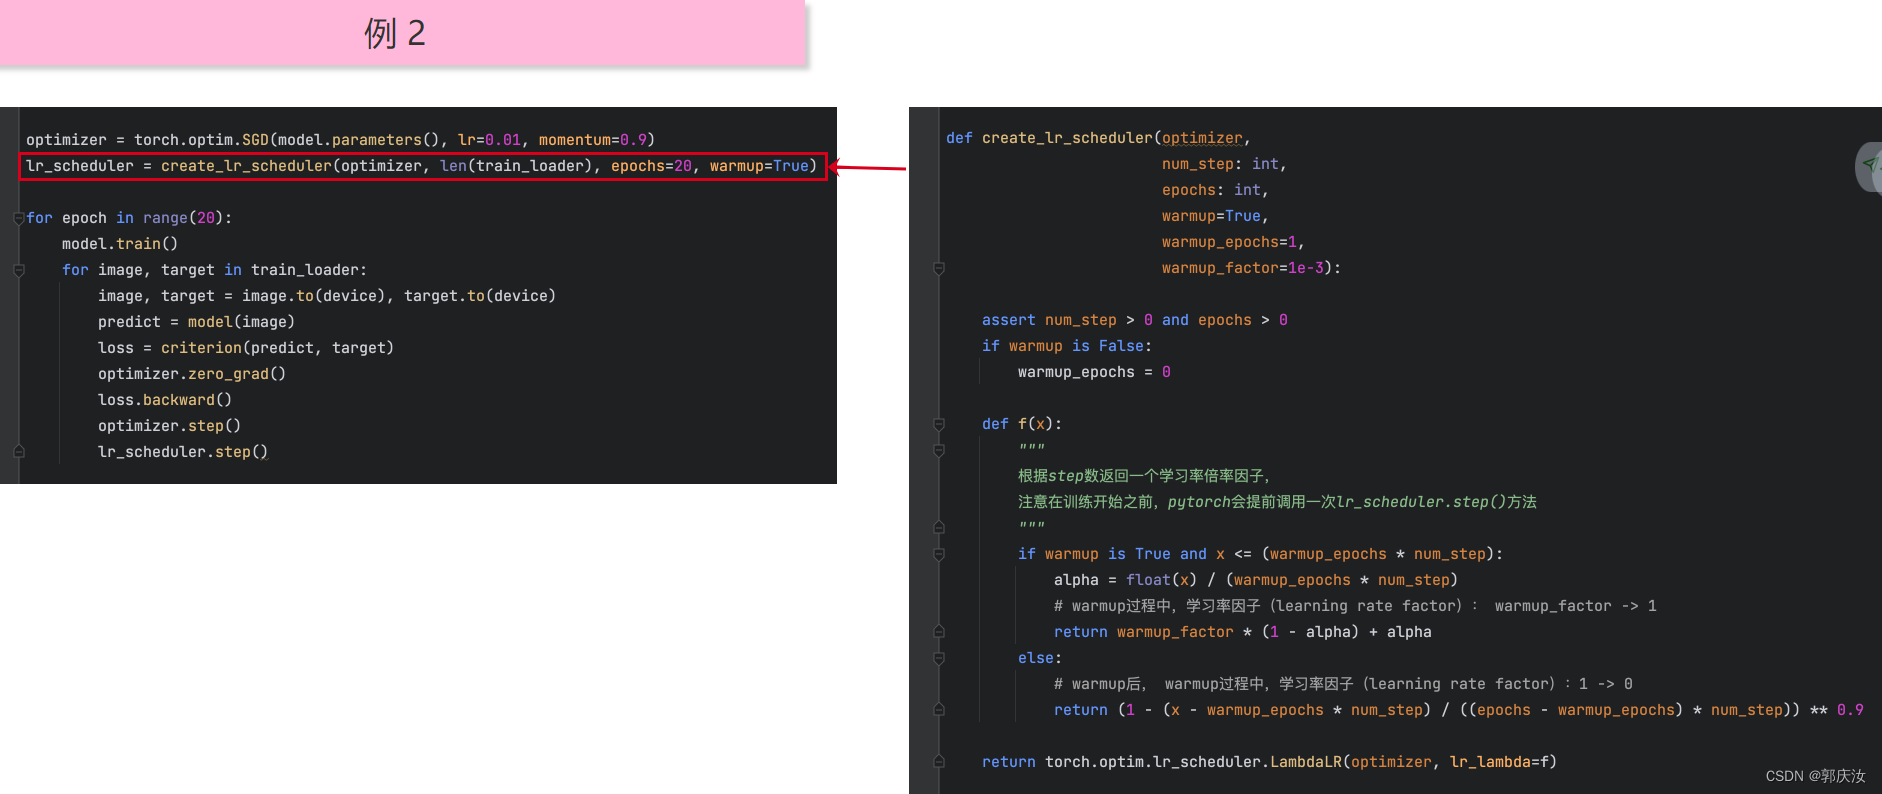Click the comment 'warmup后' ending '1 -> 0'
Screen dimensions: 1882x794
[1343, 684]
